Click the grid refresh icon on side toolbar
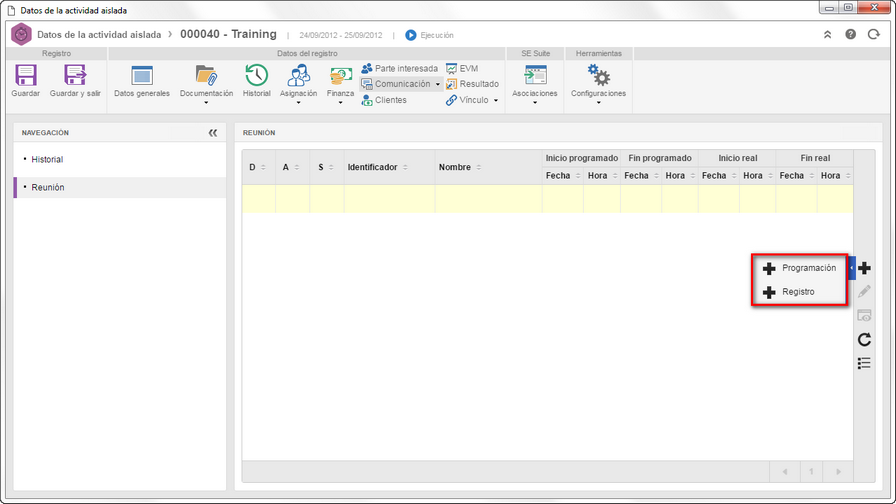 [x=865, y=339]
